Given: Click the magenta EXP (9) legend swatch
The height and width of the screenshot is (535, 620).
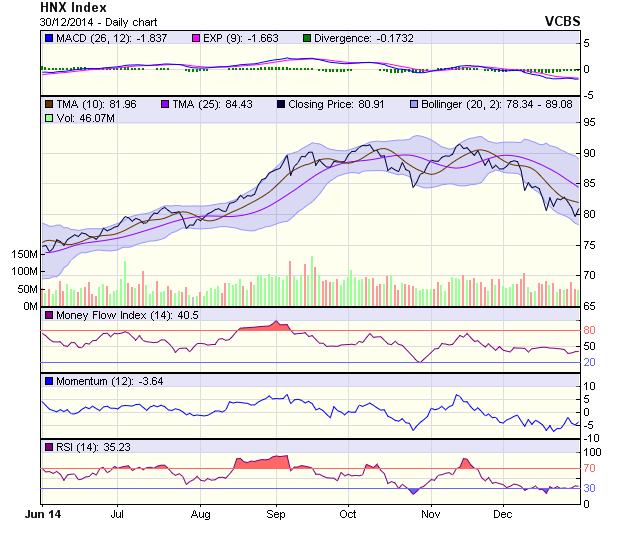Looking at the screenshot, I should (x=196, y=38).
